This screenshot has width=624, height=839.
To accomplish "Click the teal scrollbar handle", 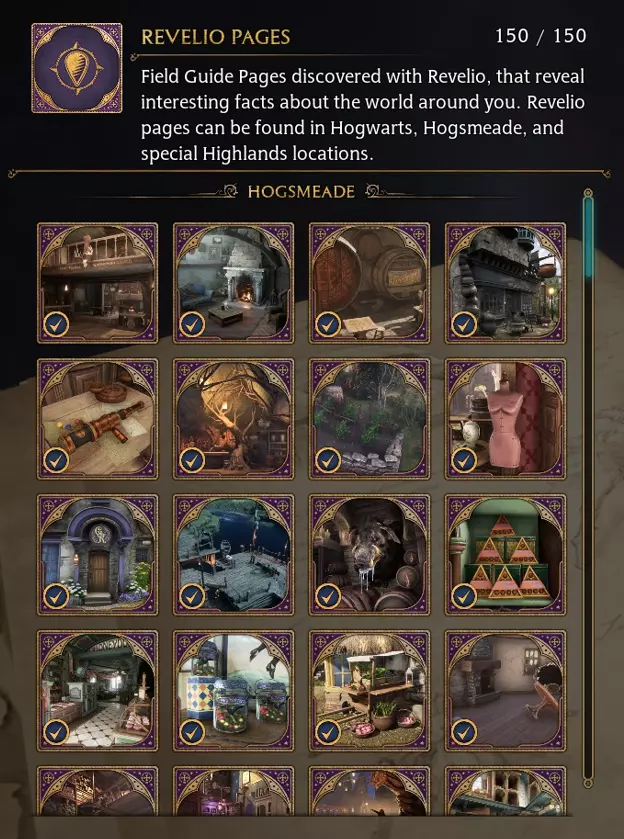I will 588,238.
